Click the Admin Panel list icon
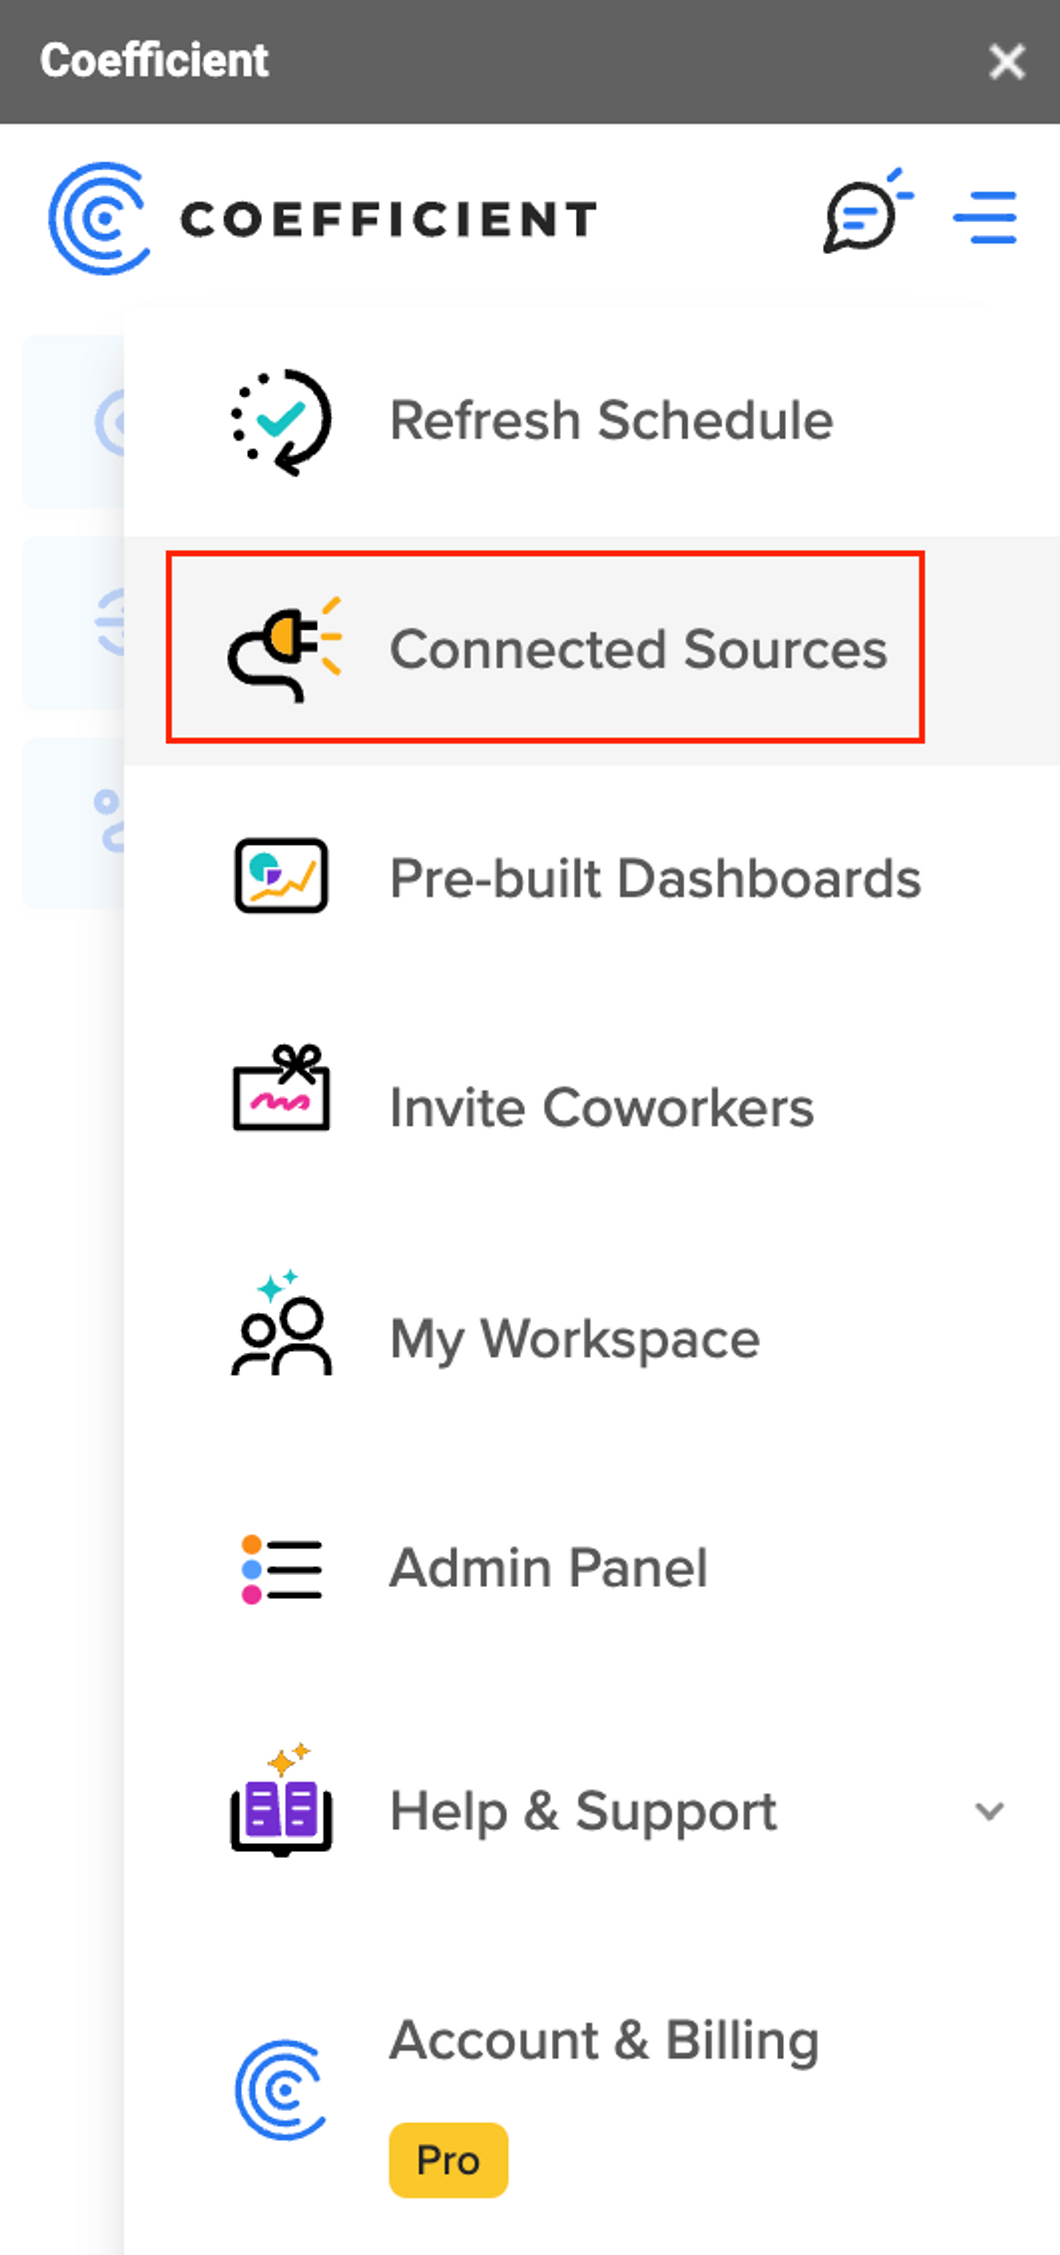Viewport: 1060px width, 2255px height. 281,1568
